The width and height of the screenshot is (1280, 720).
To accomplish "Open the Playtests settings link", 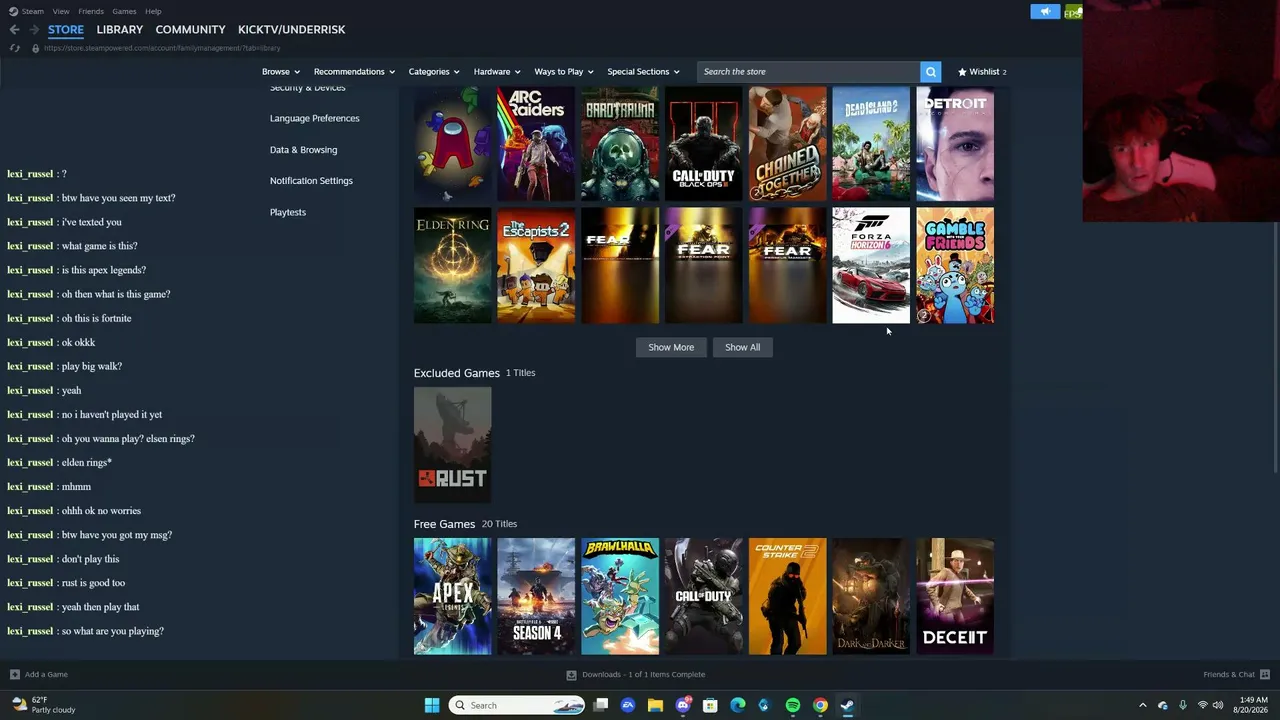I will pos(288,212).
